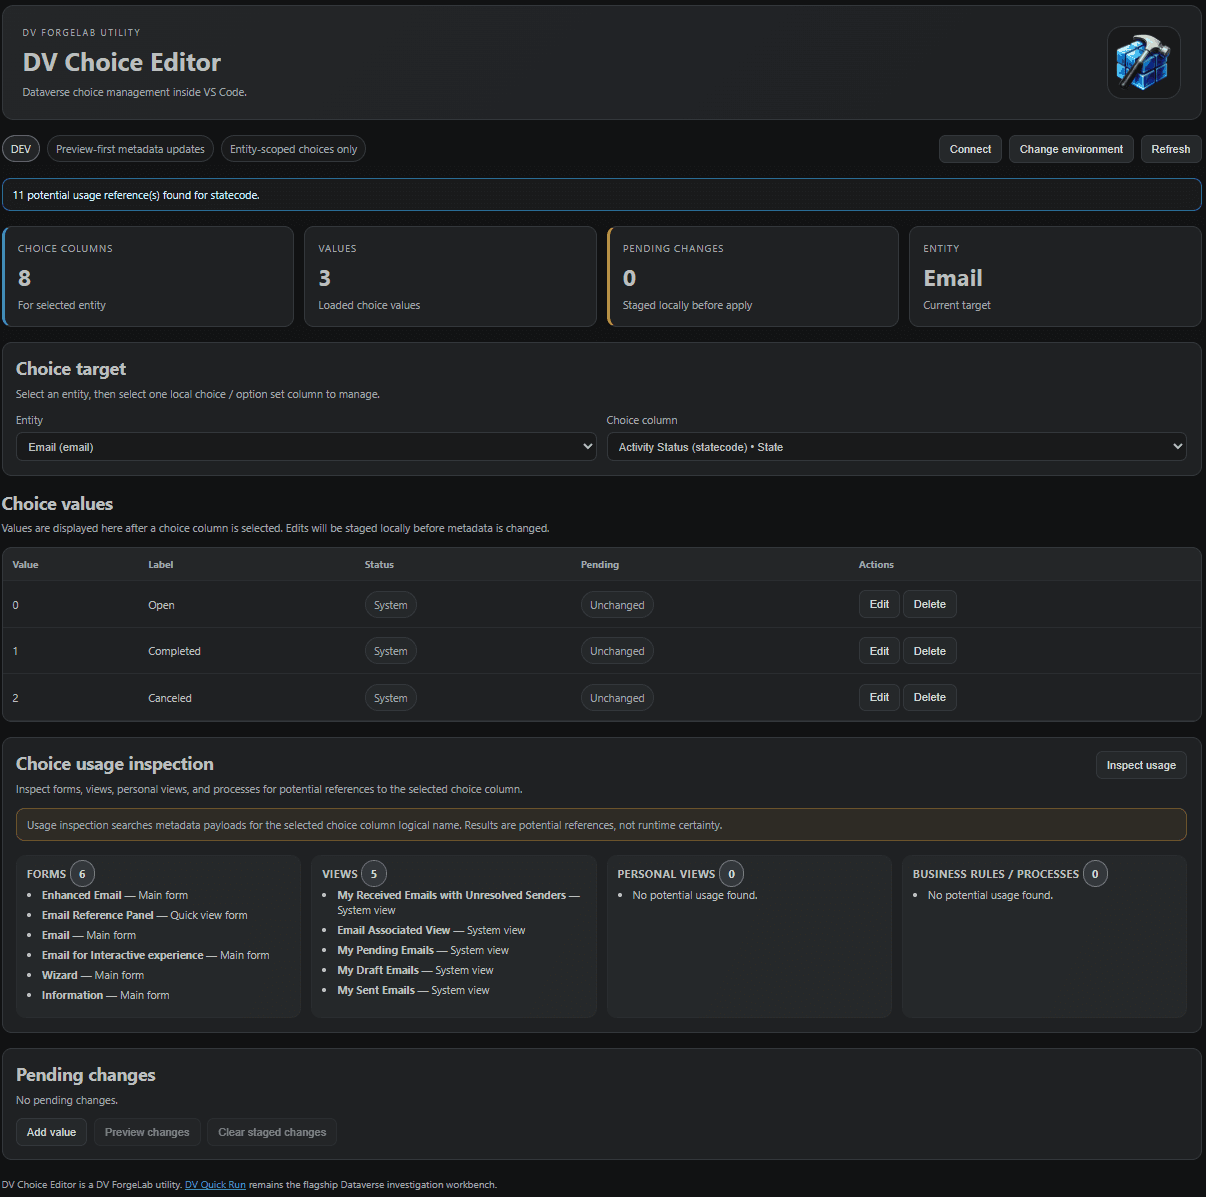The width and height of the screenshot is (1206, 1197).
Task: Open the Choice column dropdown for statecode
Action: [x=896, y=447]
